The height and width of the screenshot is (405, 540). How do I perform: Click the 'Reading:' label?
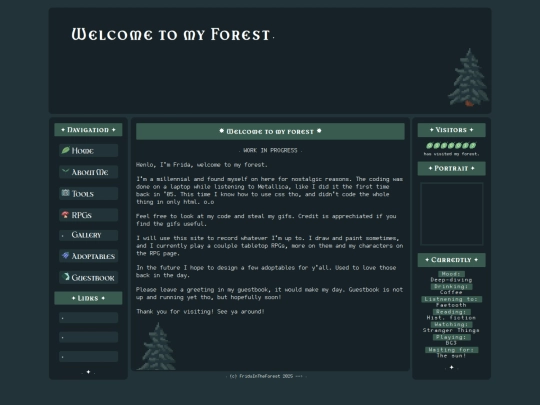pos(451,312)
